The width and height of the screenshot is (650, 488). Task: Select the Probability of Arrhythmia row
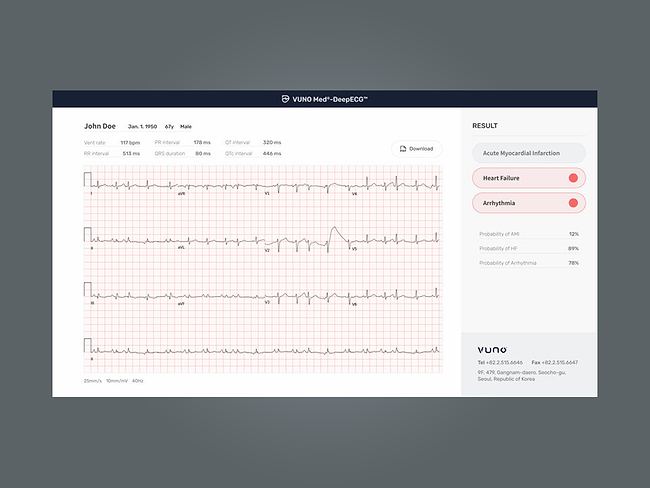pyautogui.click(x=528, y=263)
